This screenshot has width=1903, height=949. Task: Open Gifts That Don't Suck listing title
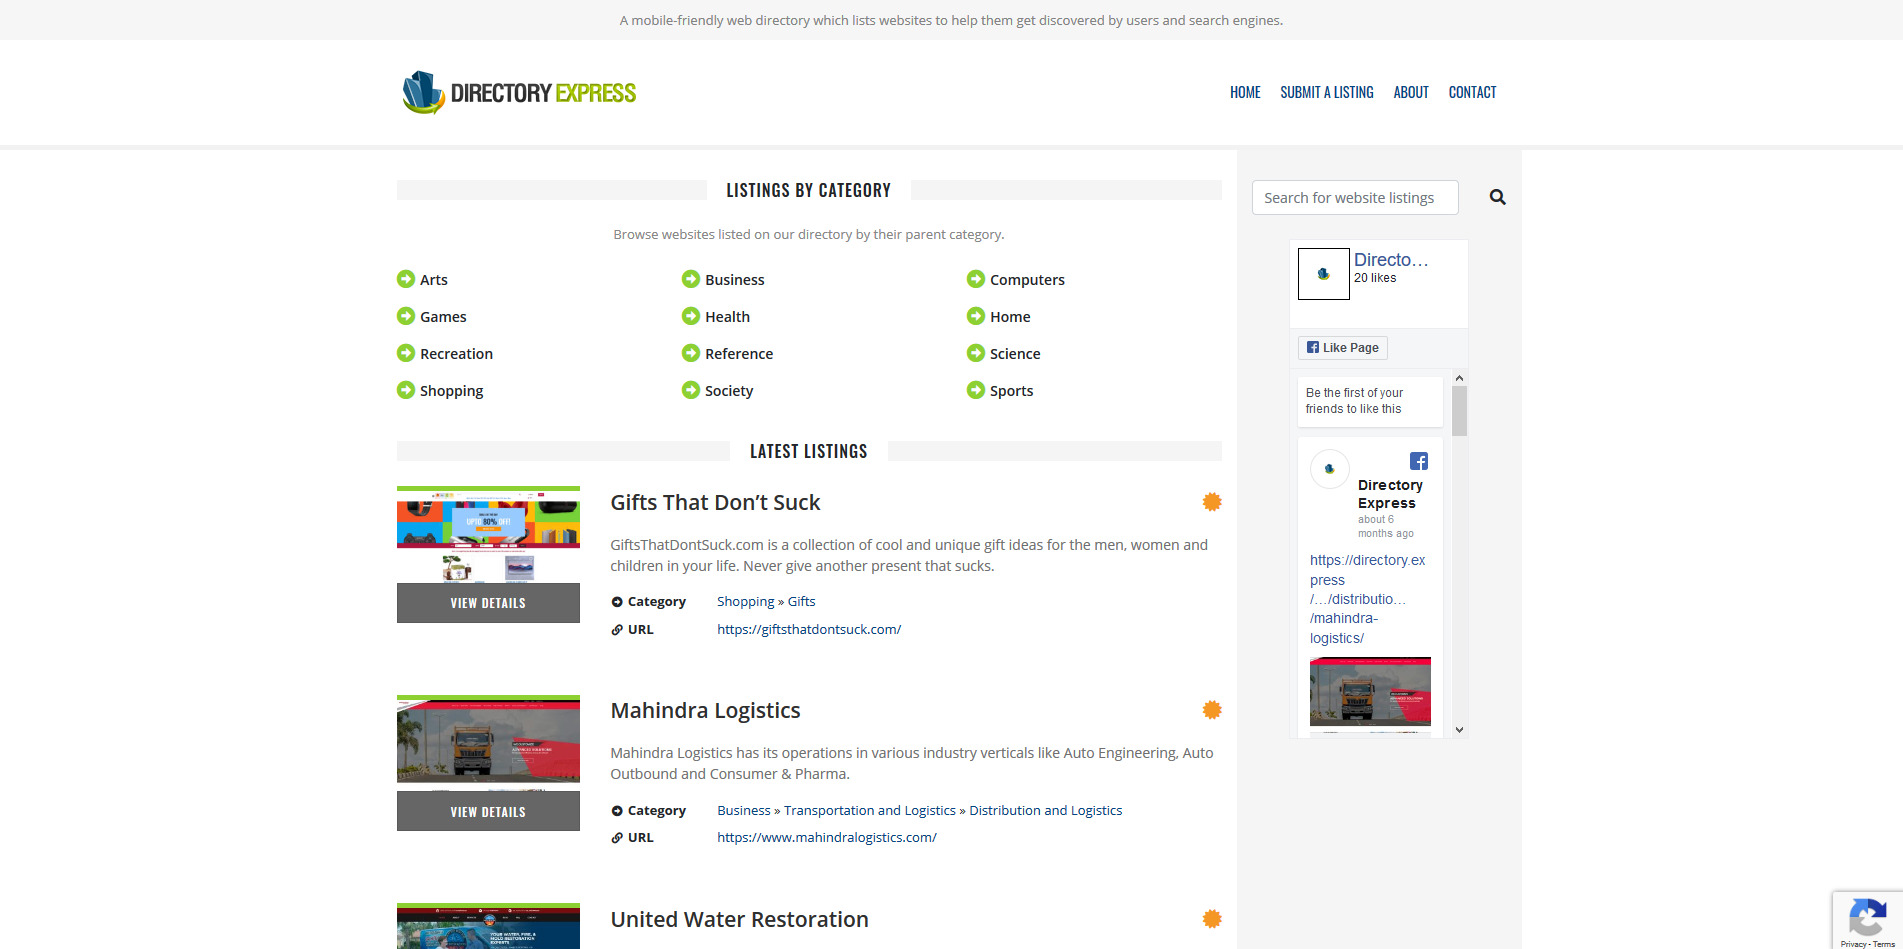(x=715, y=503)
